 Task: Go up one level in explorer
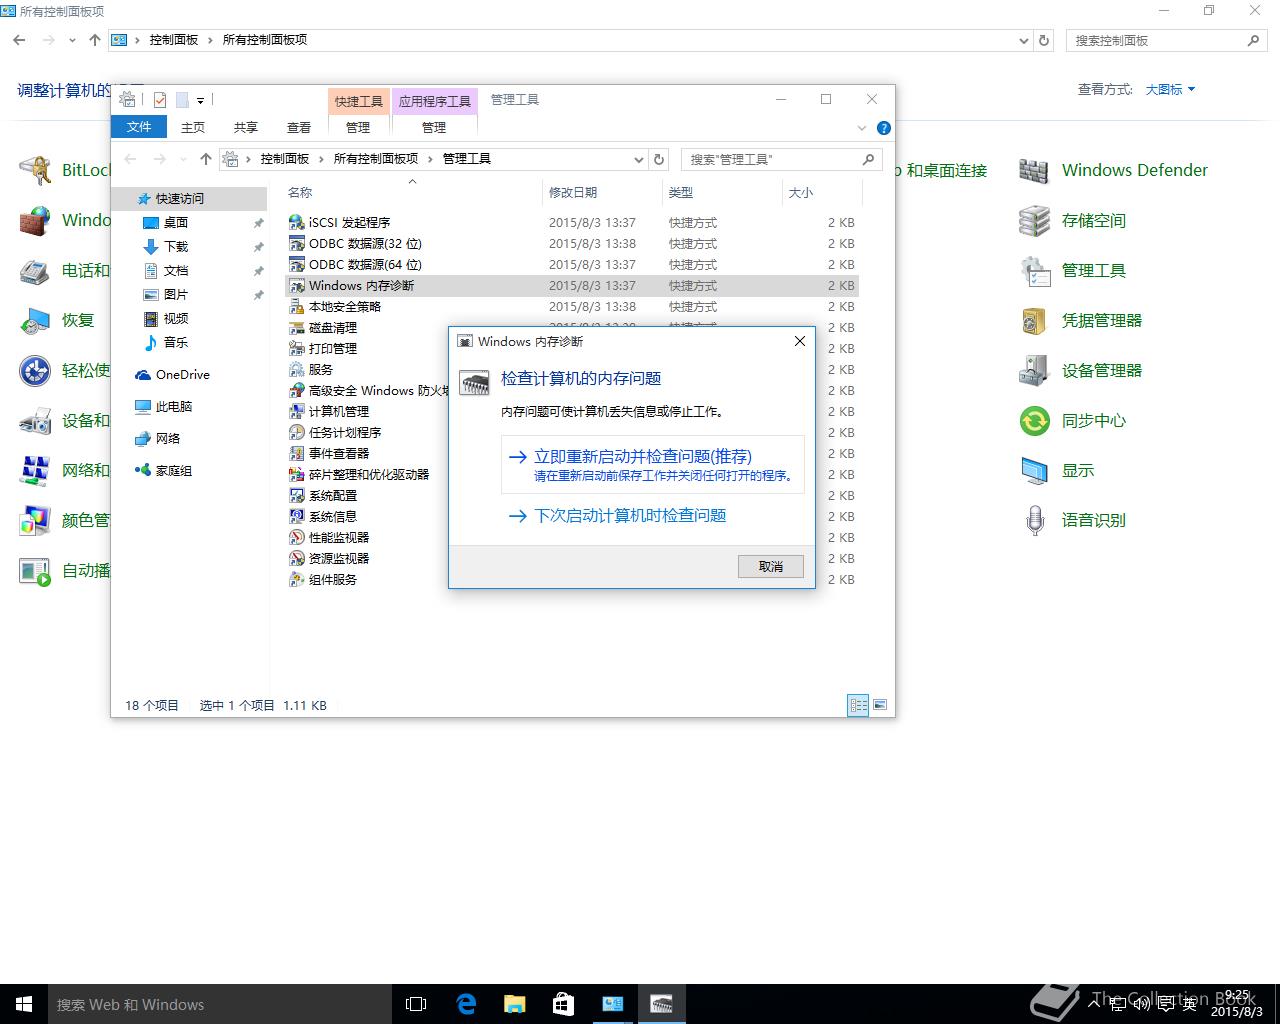[206, 159]
